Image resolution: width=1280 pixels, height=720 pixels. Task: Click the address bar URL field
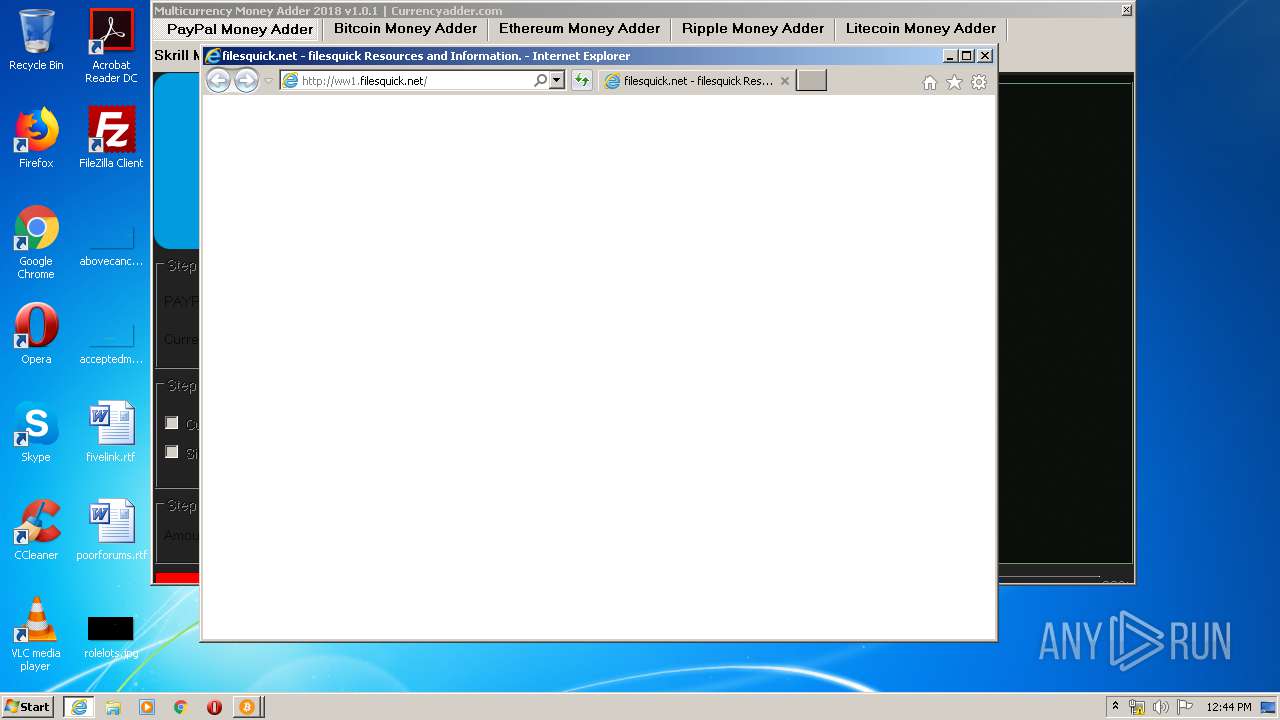(x=415, y=81)
